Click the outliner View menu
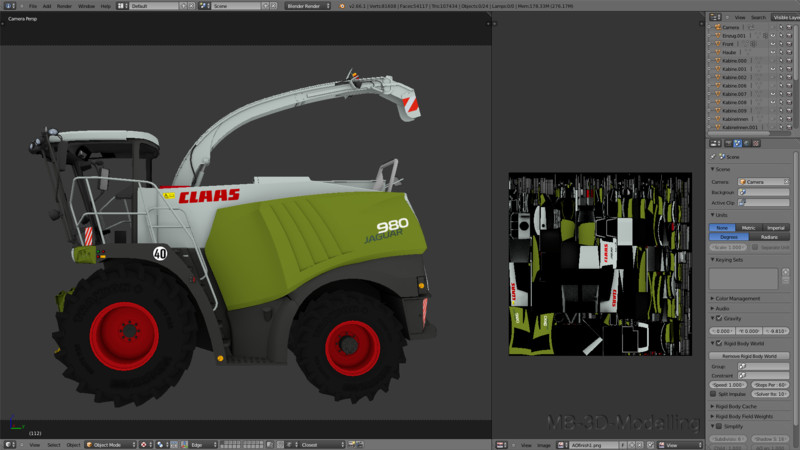This screenshot has width=800, height=450. pos(740,17)
